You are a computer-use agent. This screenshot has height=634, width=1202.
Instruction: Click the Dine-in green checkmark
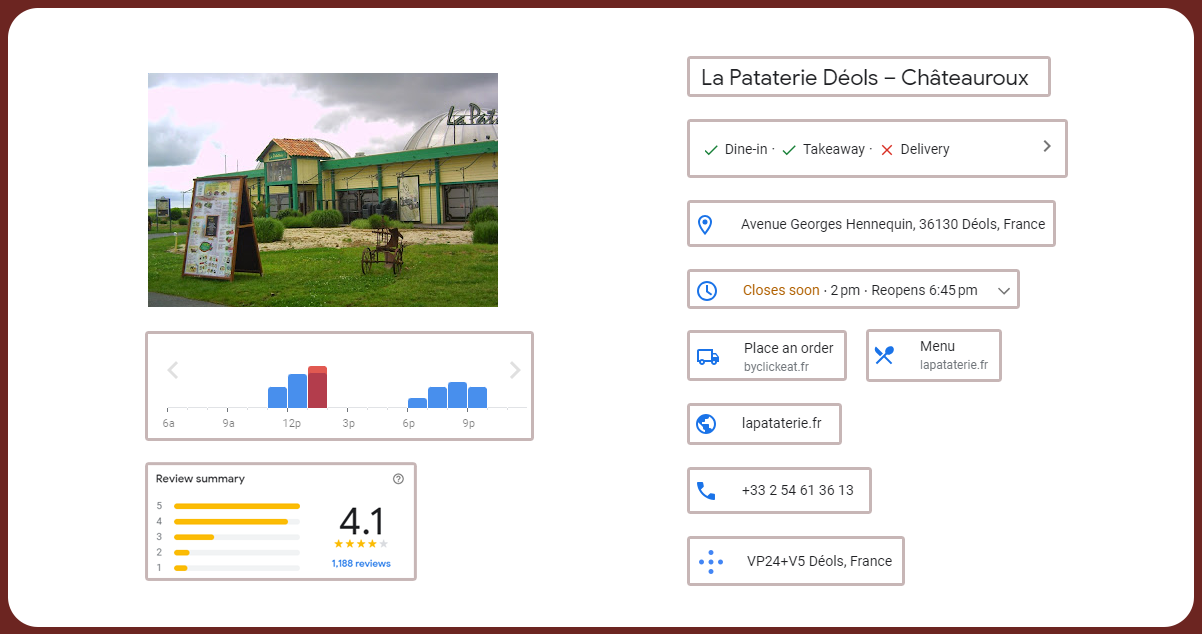click(711, 150)
